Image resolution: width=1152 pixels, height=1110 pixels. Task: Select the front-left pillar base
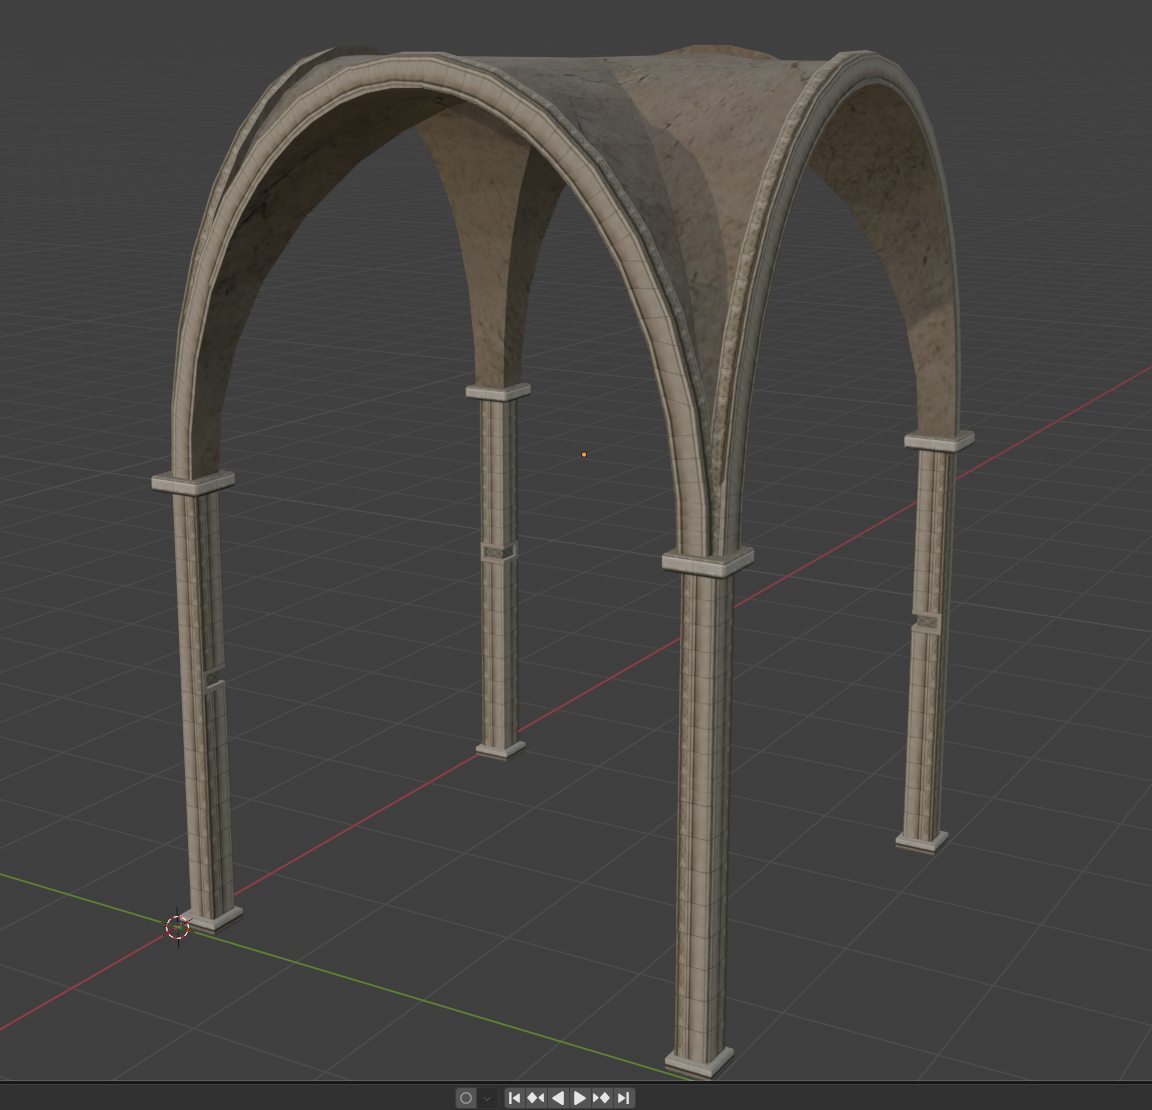click(x=214, y=917)
